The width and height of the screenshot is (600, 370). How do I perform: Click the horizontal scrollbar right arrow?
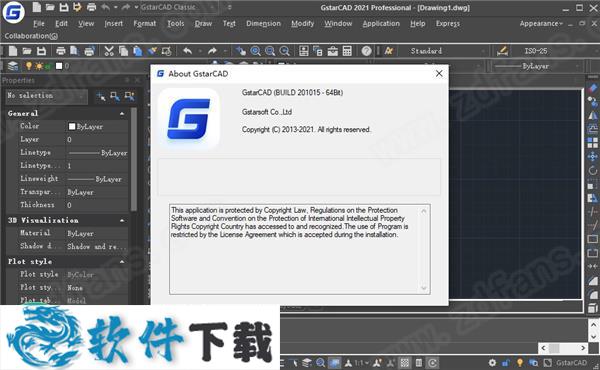[583, 348]
